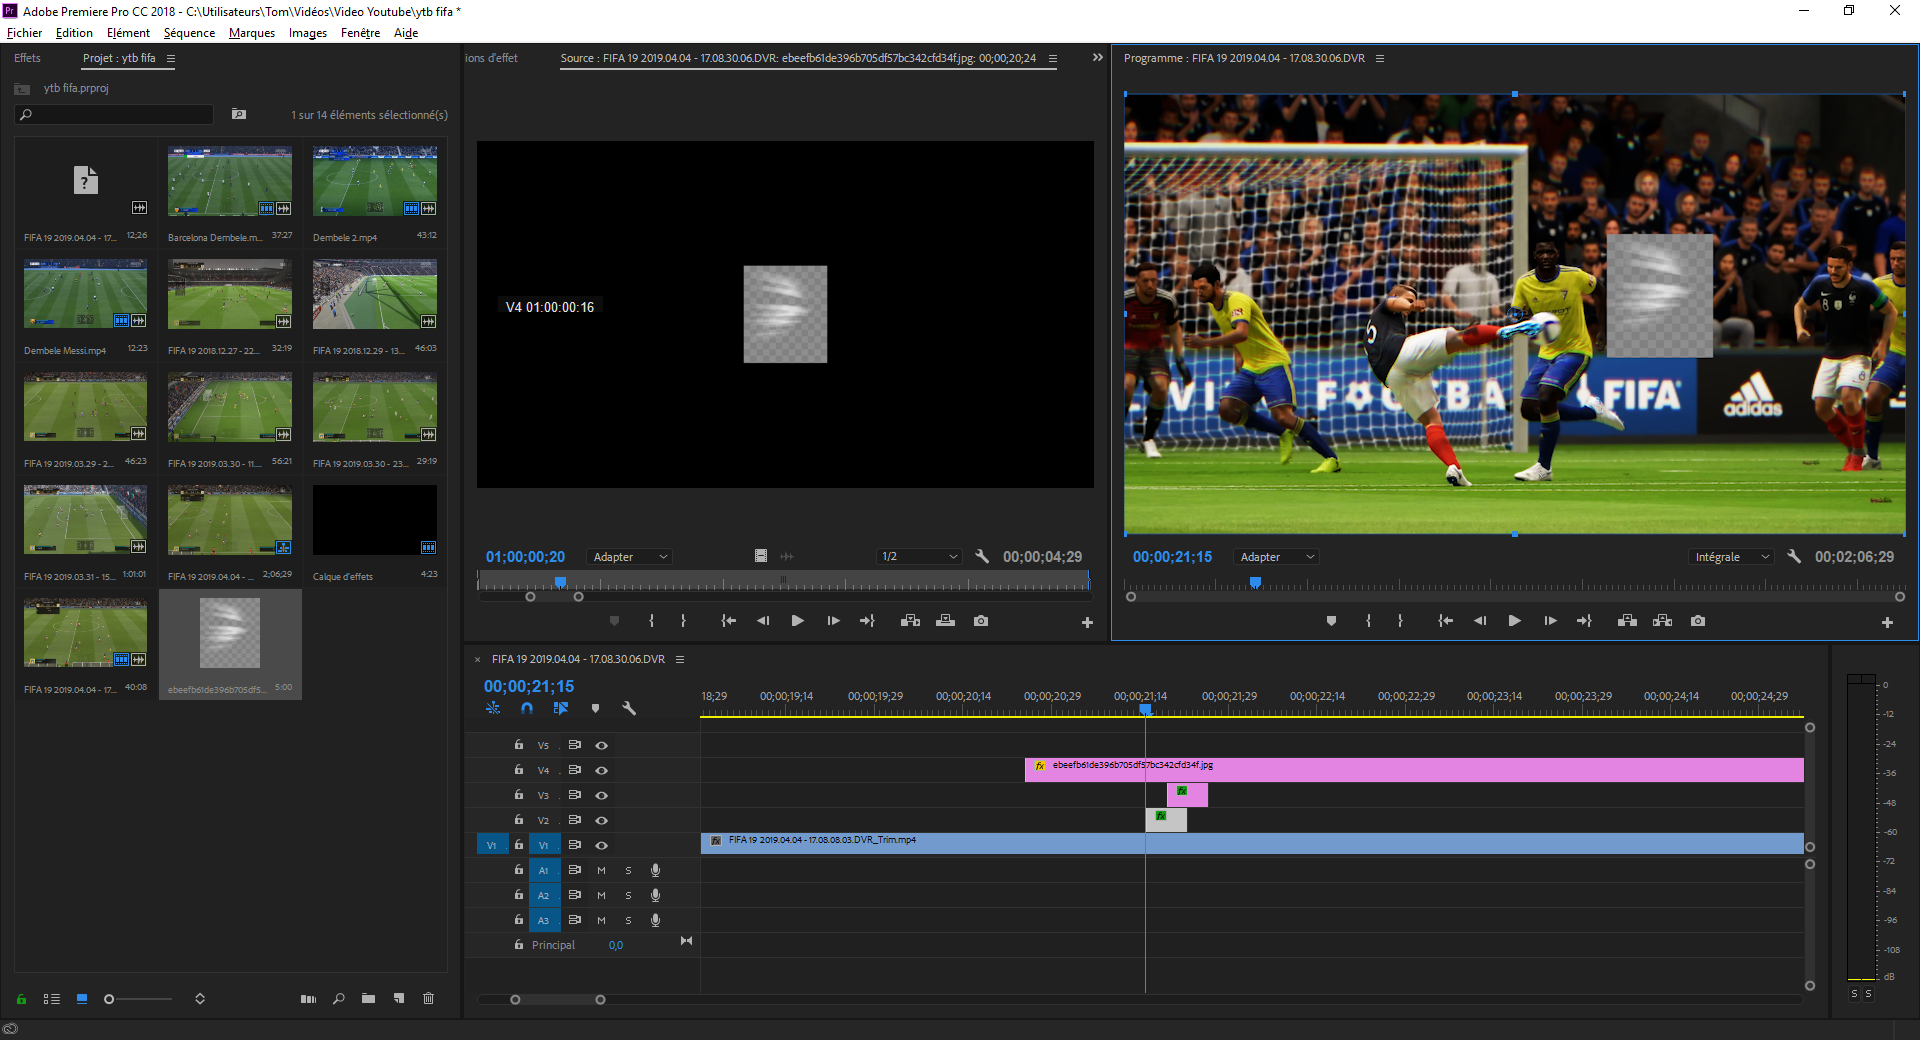Hide video track V4 output
This screenshot has height=1042, width=1924.
click(x=602, y=771)
